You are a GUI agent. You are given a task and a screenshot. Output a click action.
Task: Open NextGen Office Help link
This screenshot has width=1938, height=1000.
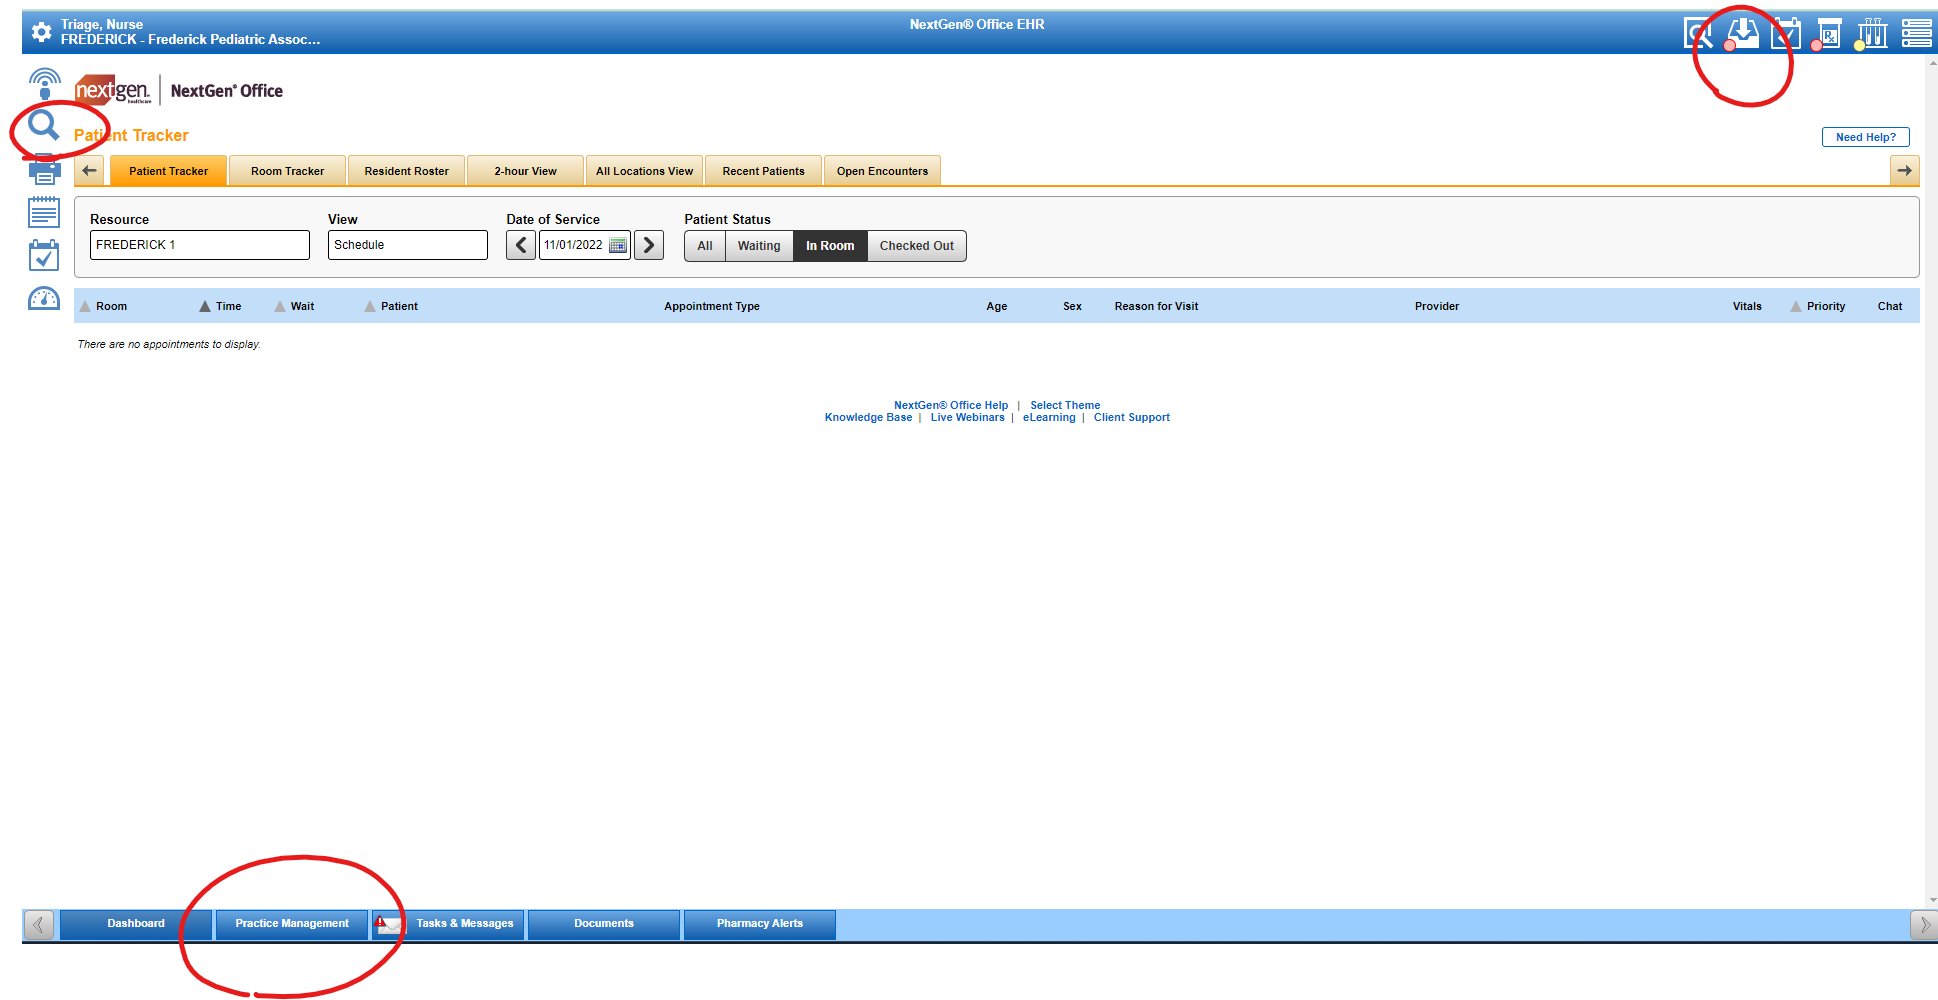951,405
